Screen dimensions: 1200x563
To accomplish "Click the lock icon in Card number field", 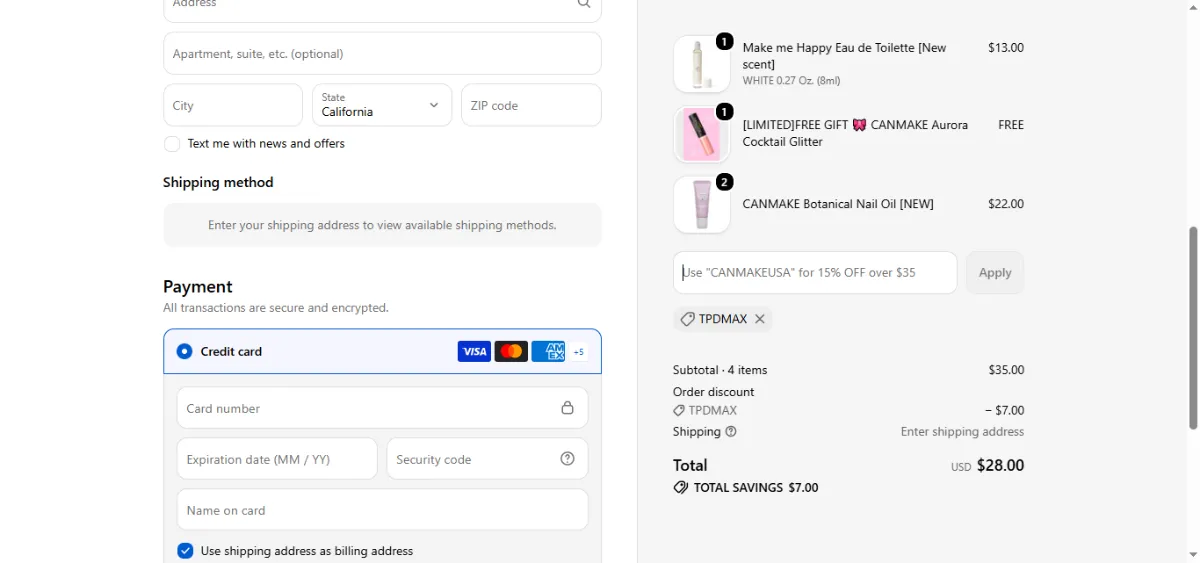I will [x=567, y=408].
